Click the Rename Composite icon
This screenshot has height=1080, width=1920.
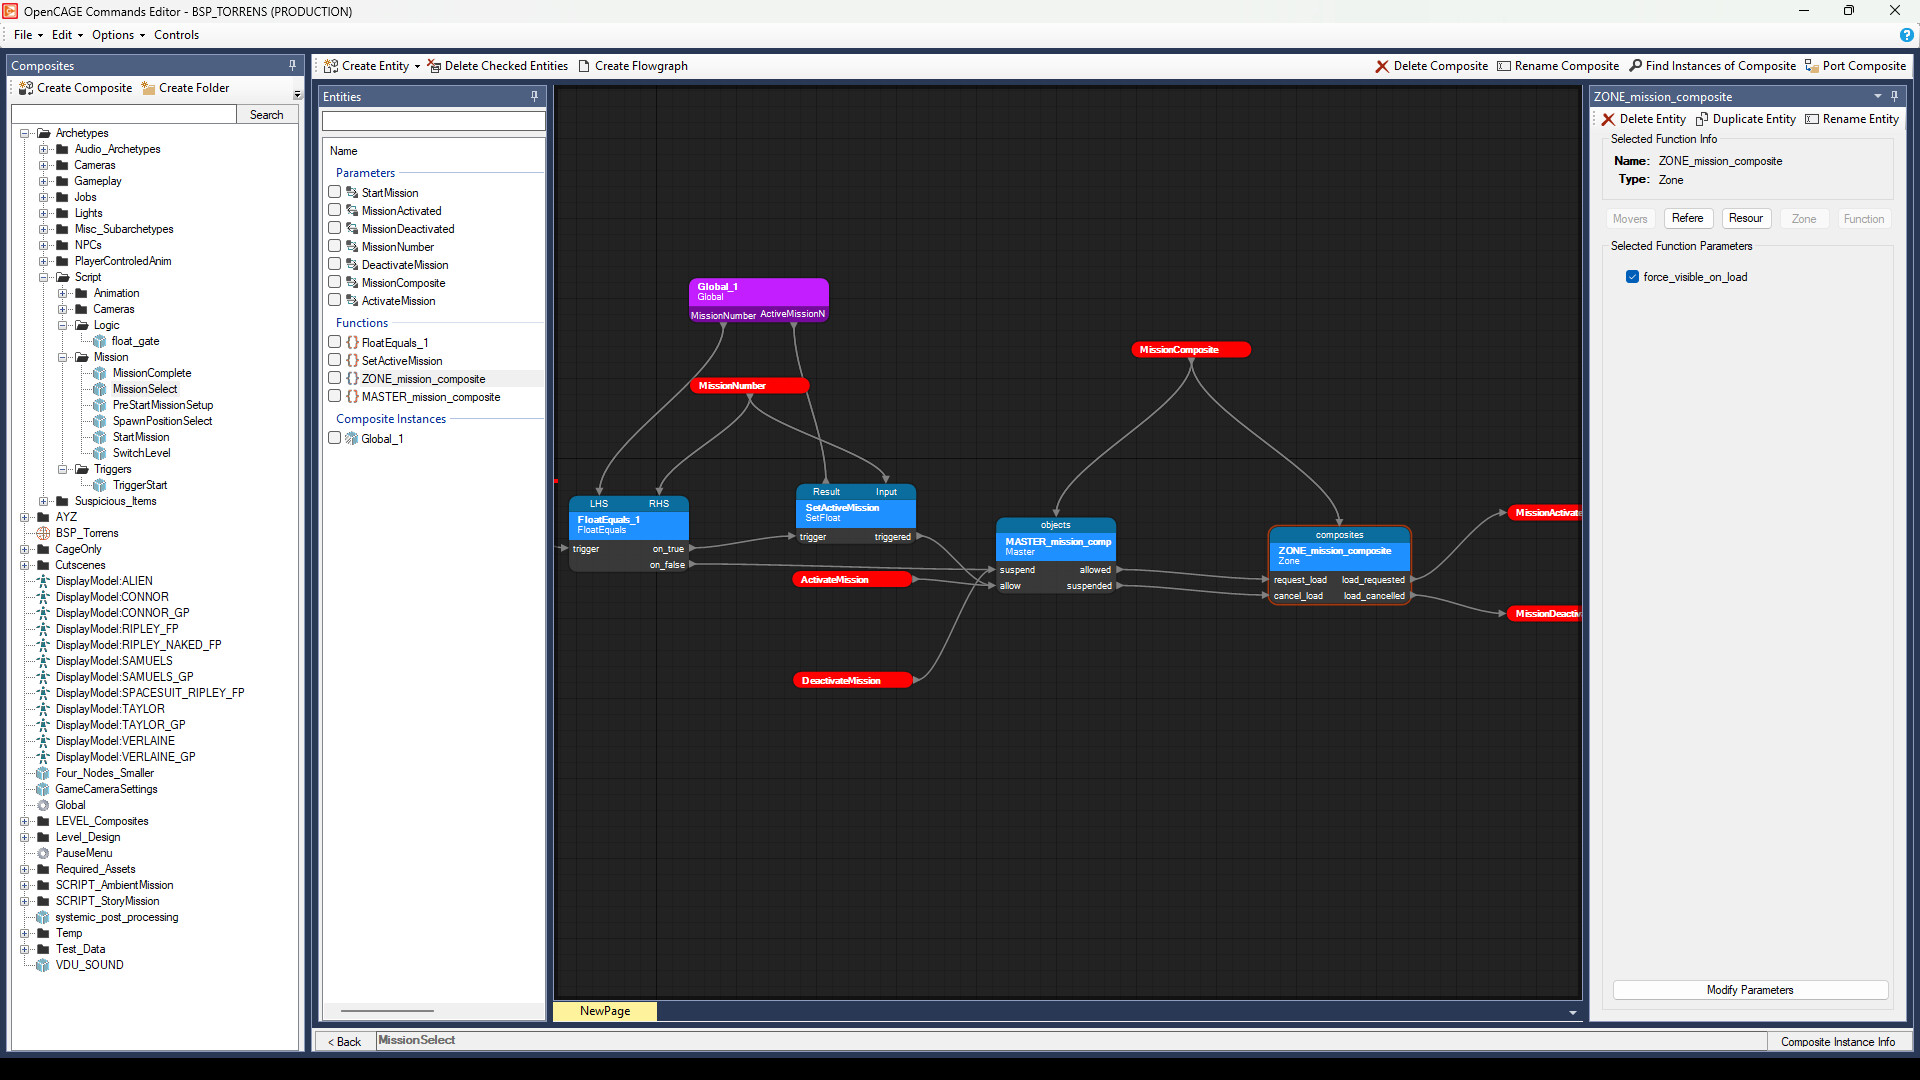tap(1506, 66)
